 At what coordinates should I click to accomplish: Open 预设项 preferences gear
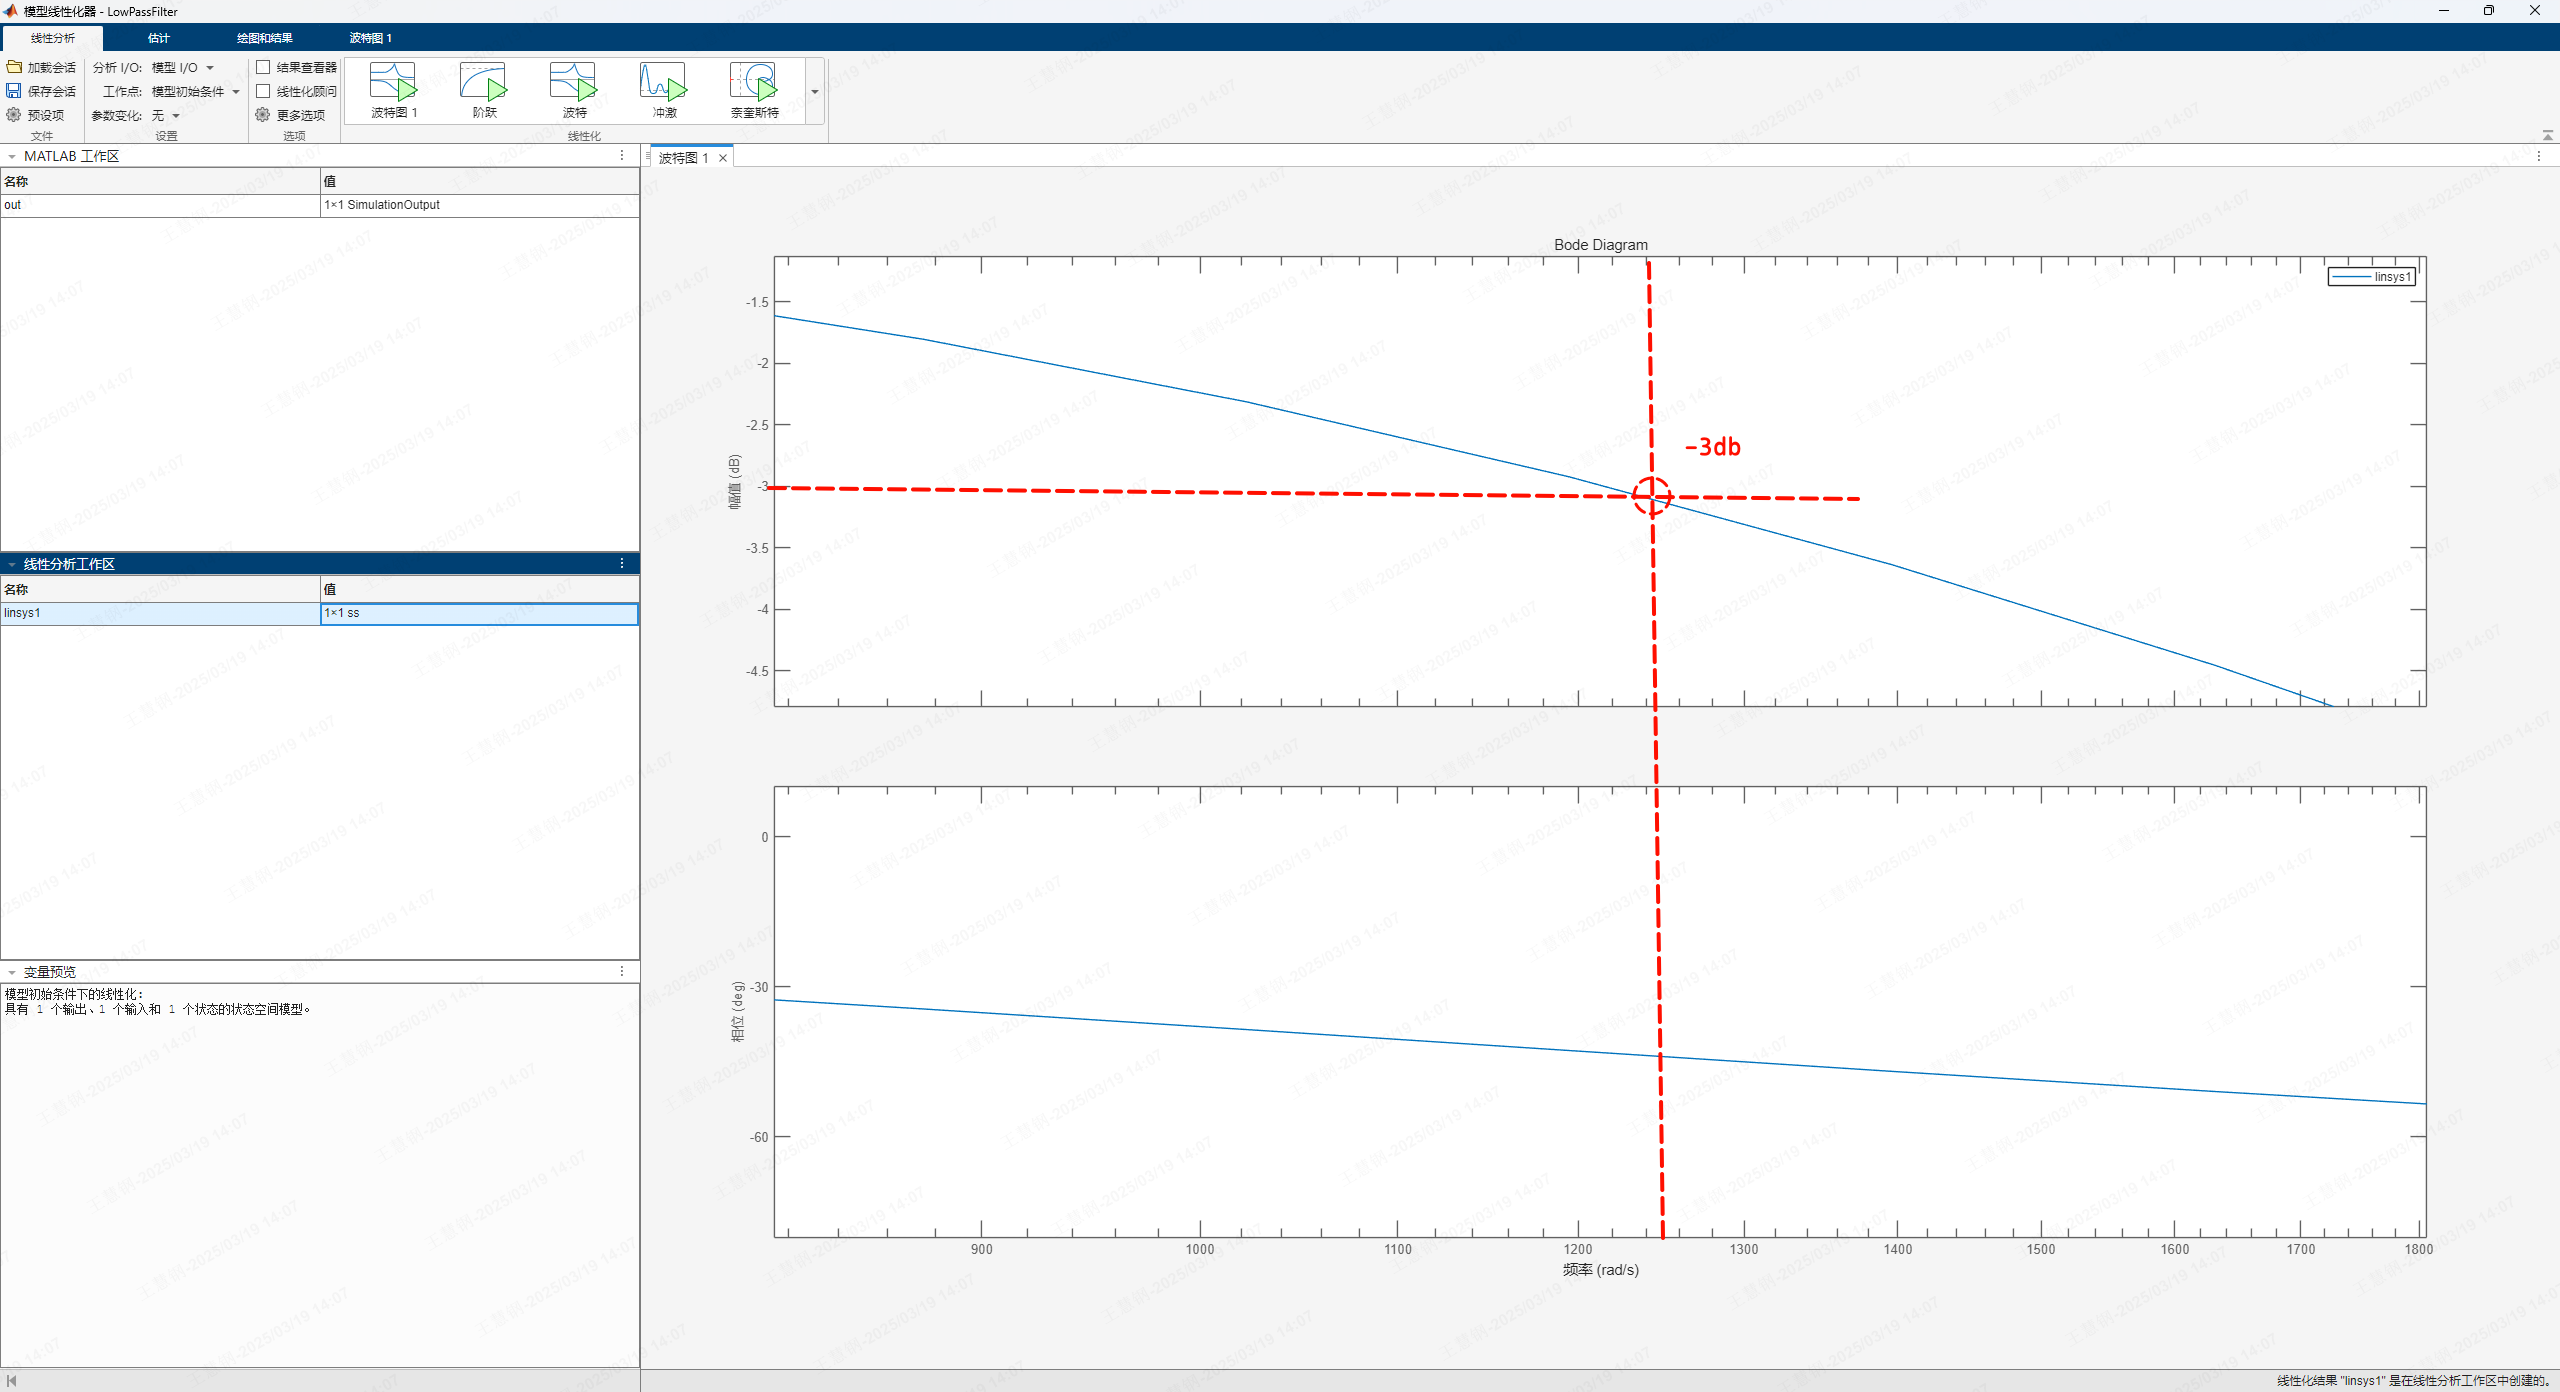click(x=14, y=115)
